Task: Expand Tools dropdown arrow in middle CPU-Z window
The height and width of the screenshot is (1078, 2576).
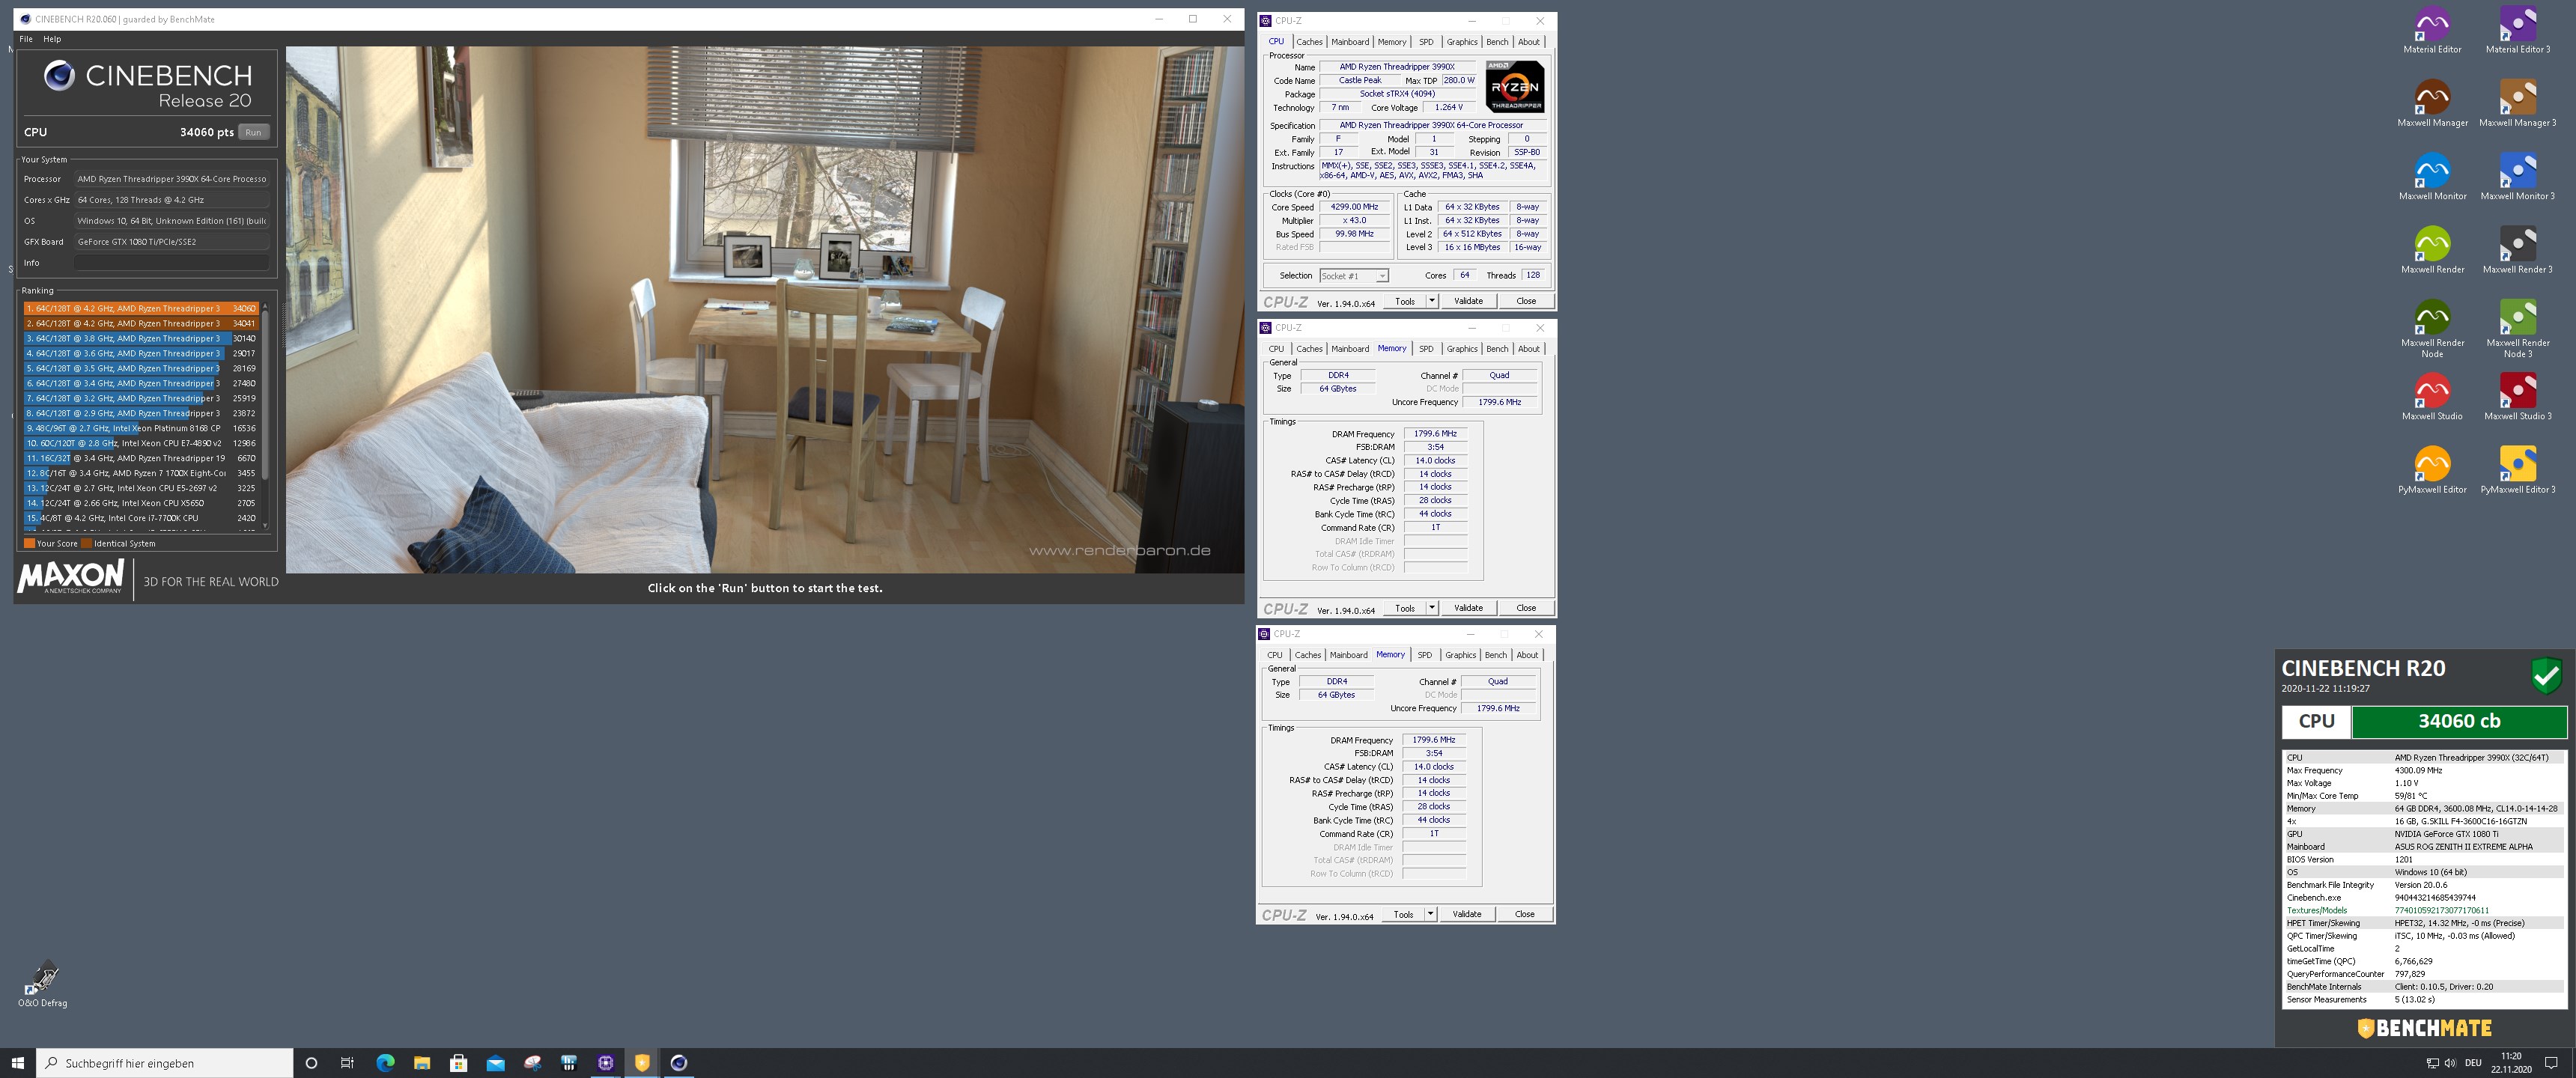Action: [x=1431, y=608]
